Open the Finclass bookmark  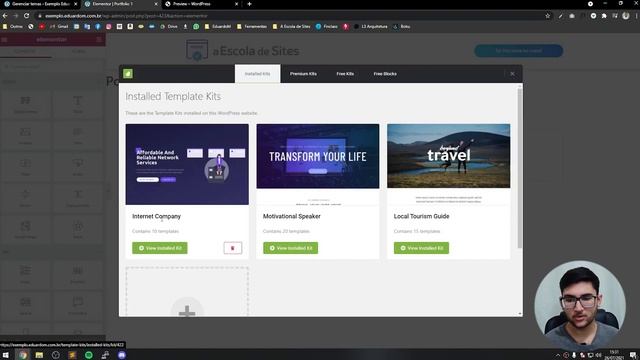tap(327, 27)
